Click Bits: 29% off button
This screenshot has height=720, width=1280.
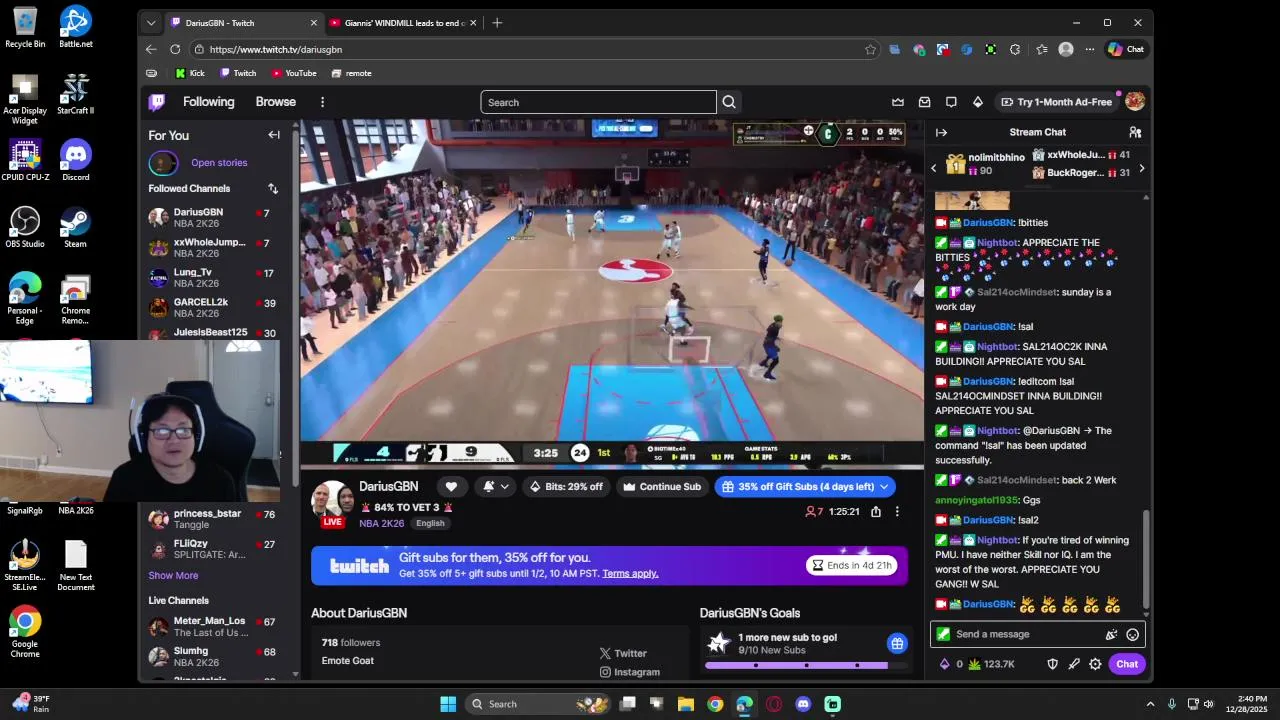(566, 487)
